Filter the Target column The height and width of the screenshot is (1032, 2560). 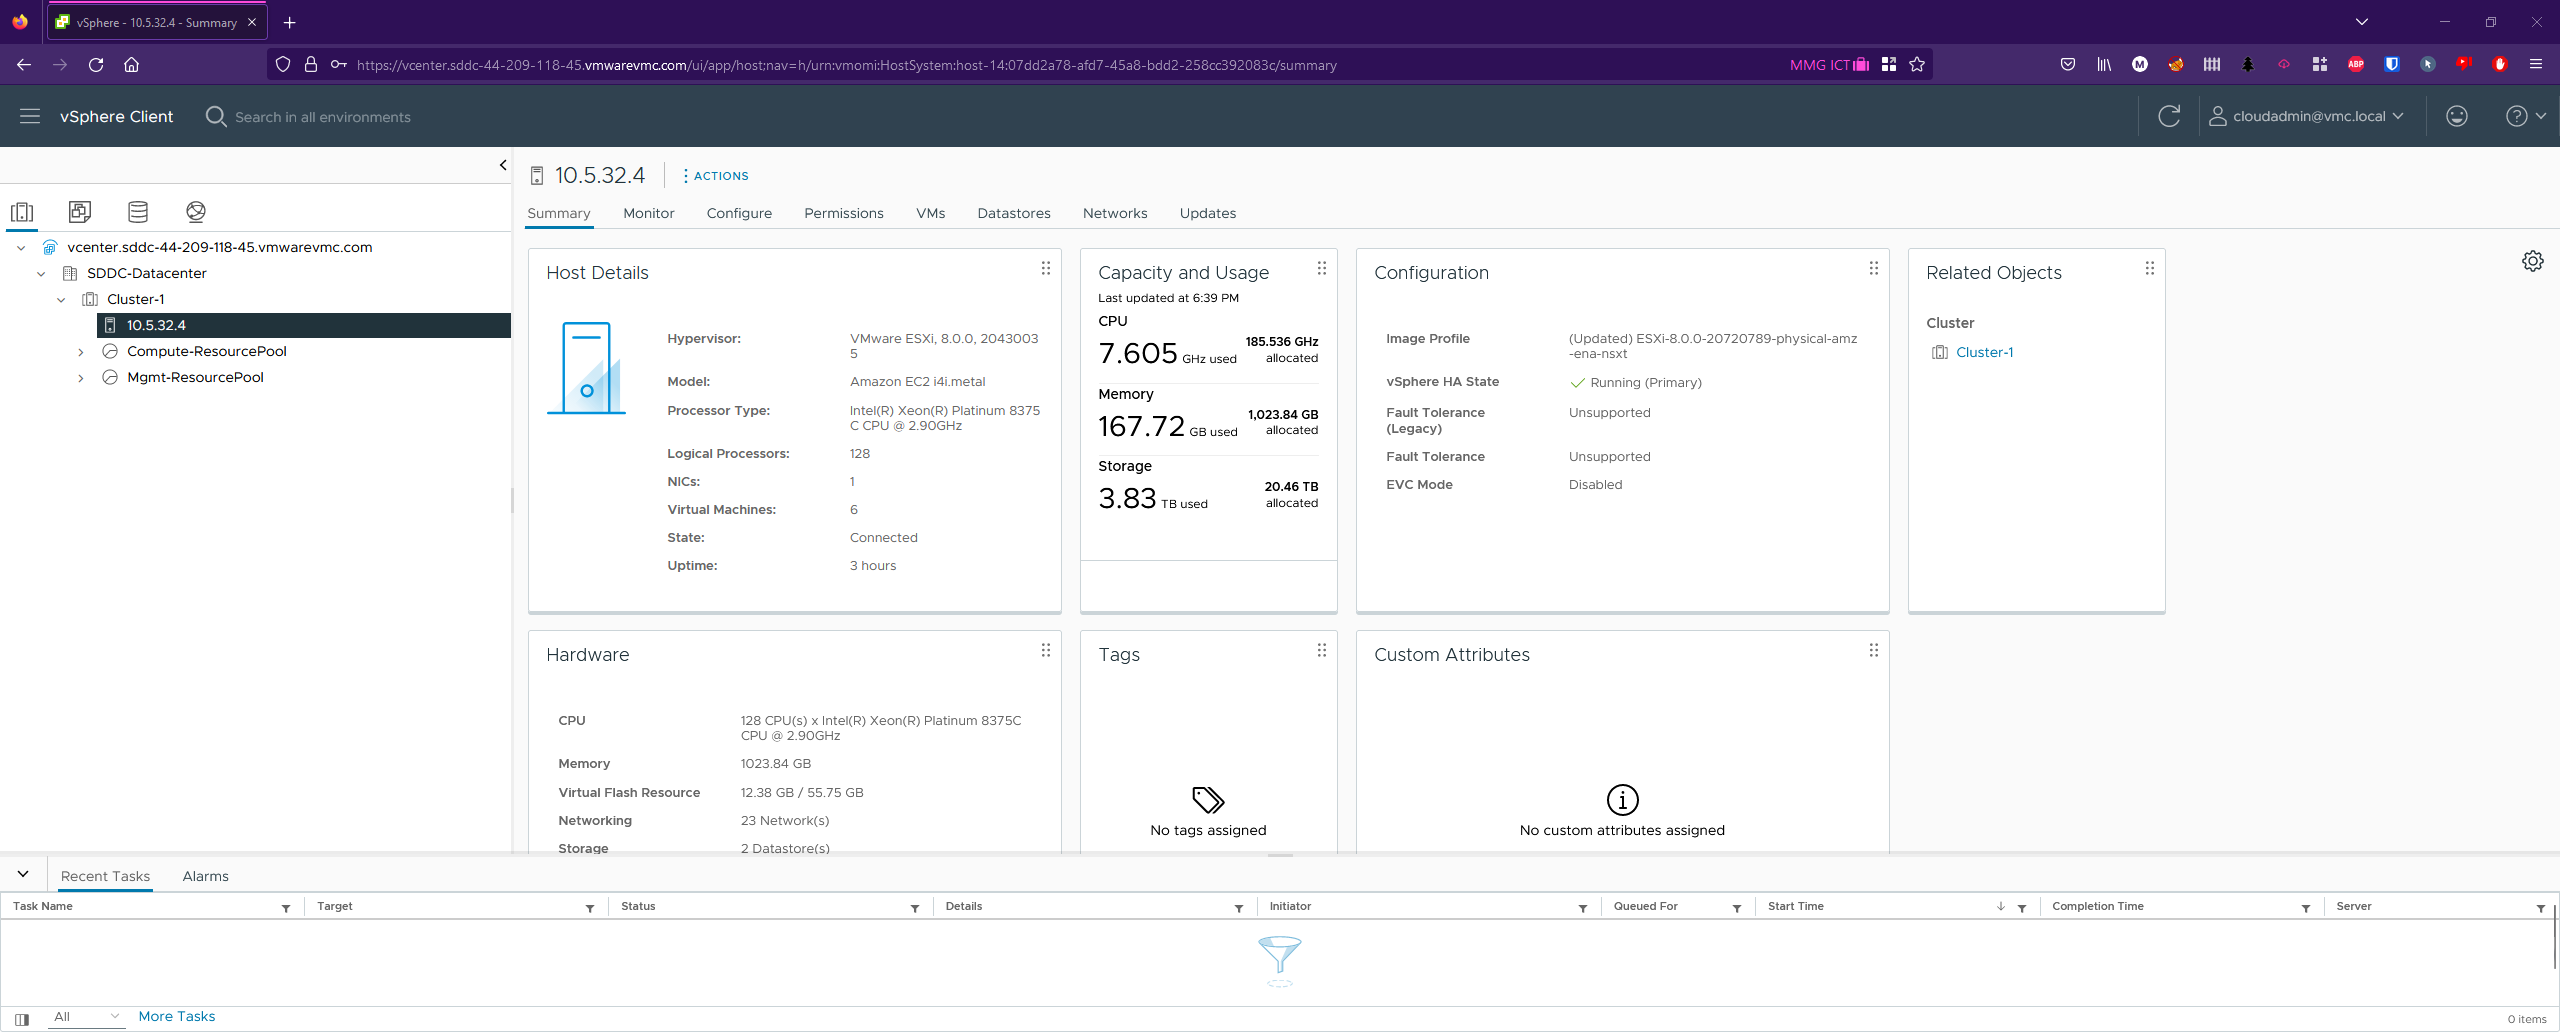click(x=590, y=908)
